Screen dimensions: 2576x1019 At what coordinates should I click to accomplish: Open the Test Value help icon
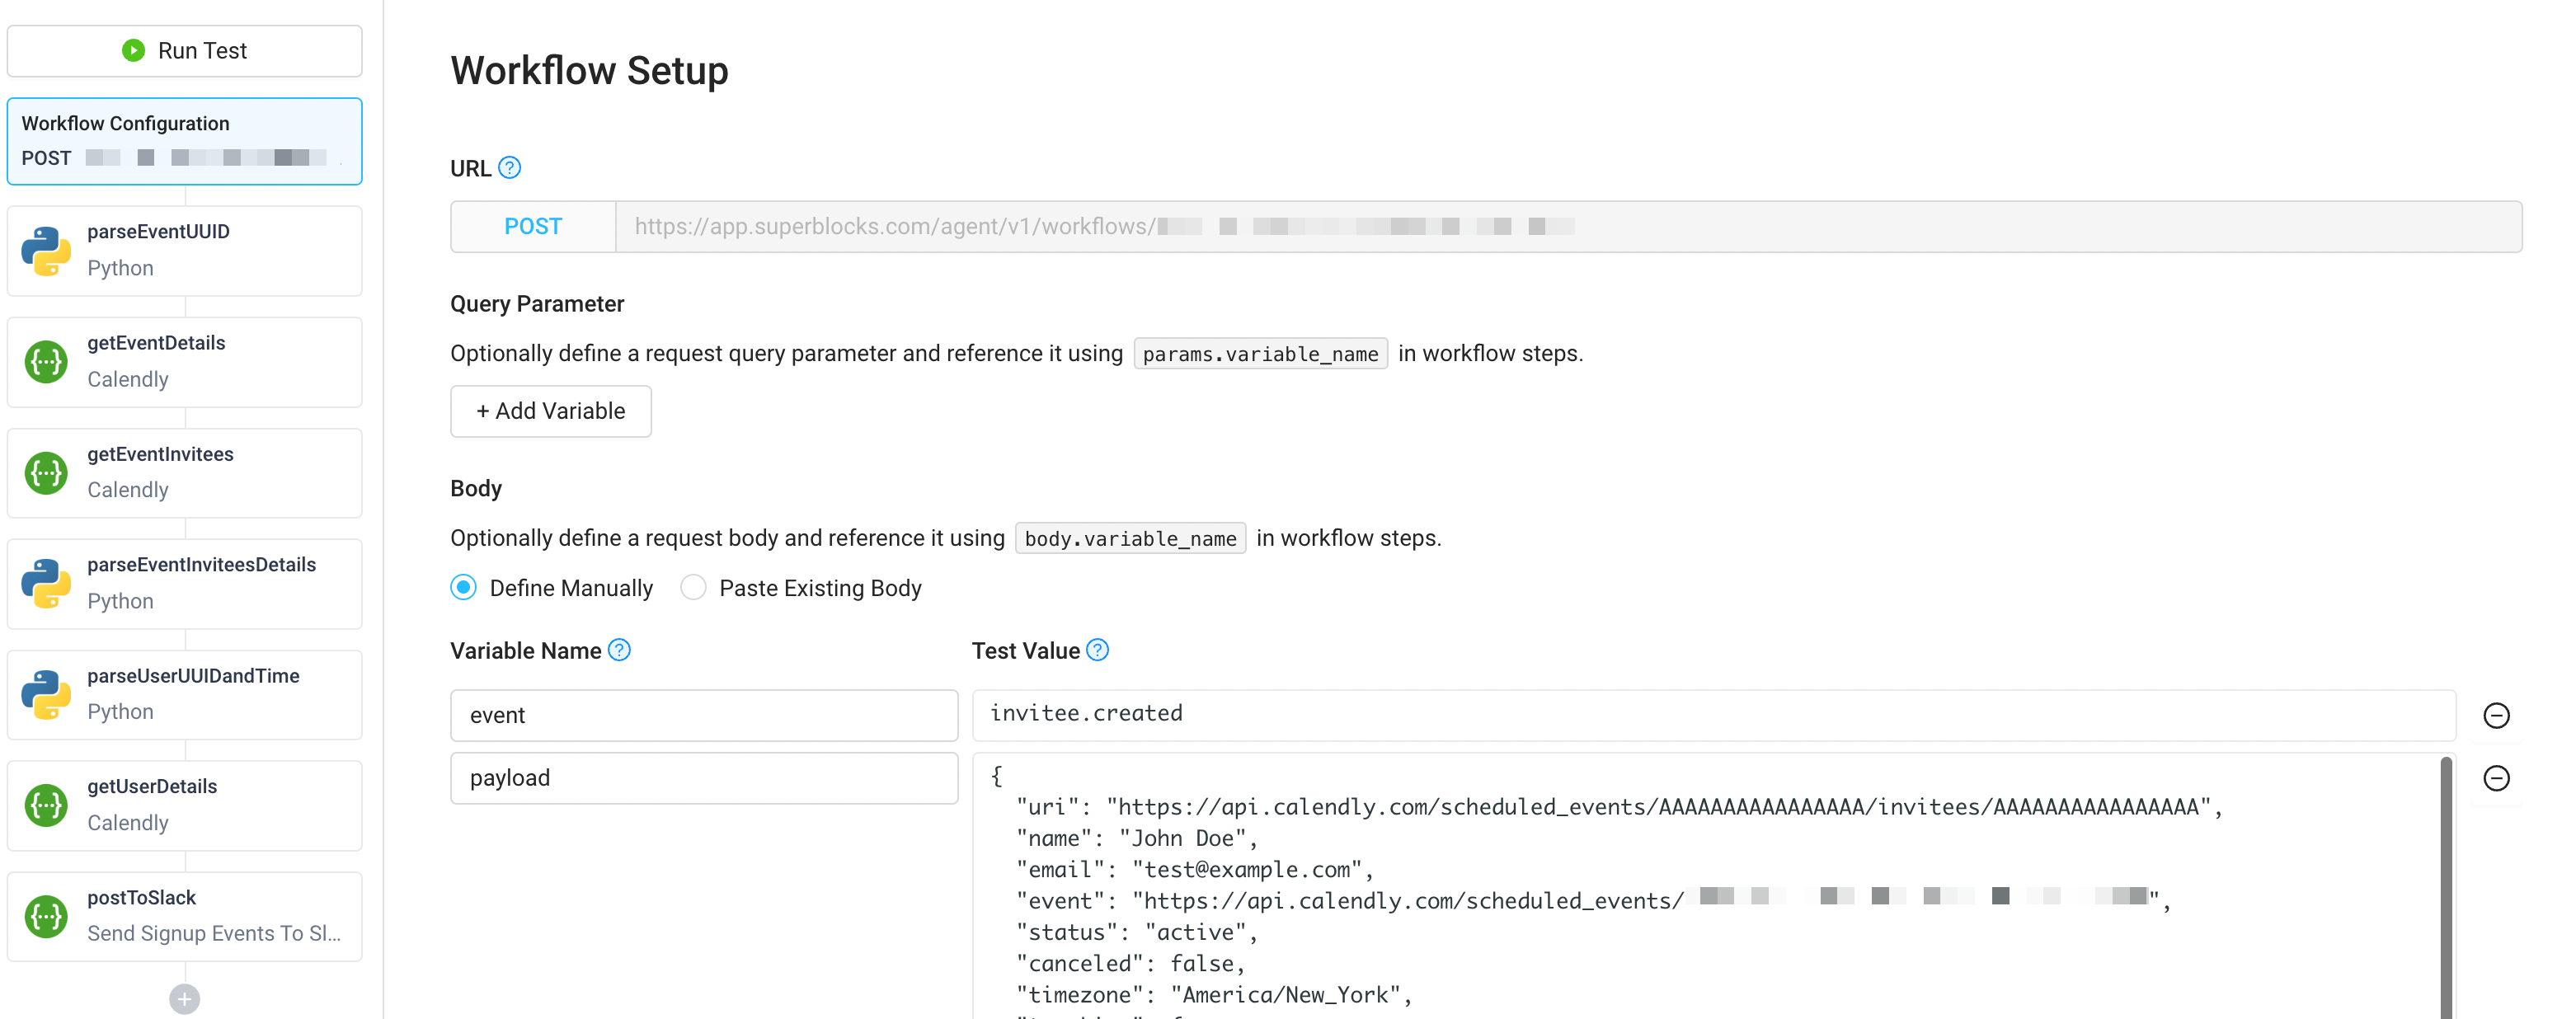pyautogui.click(x=1097, y=650)
